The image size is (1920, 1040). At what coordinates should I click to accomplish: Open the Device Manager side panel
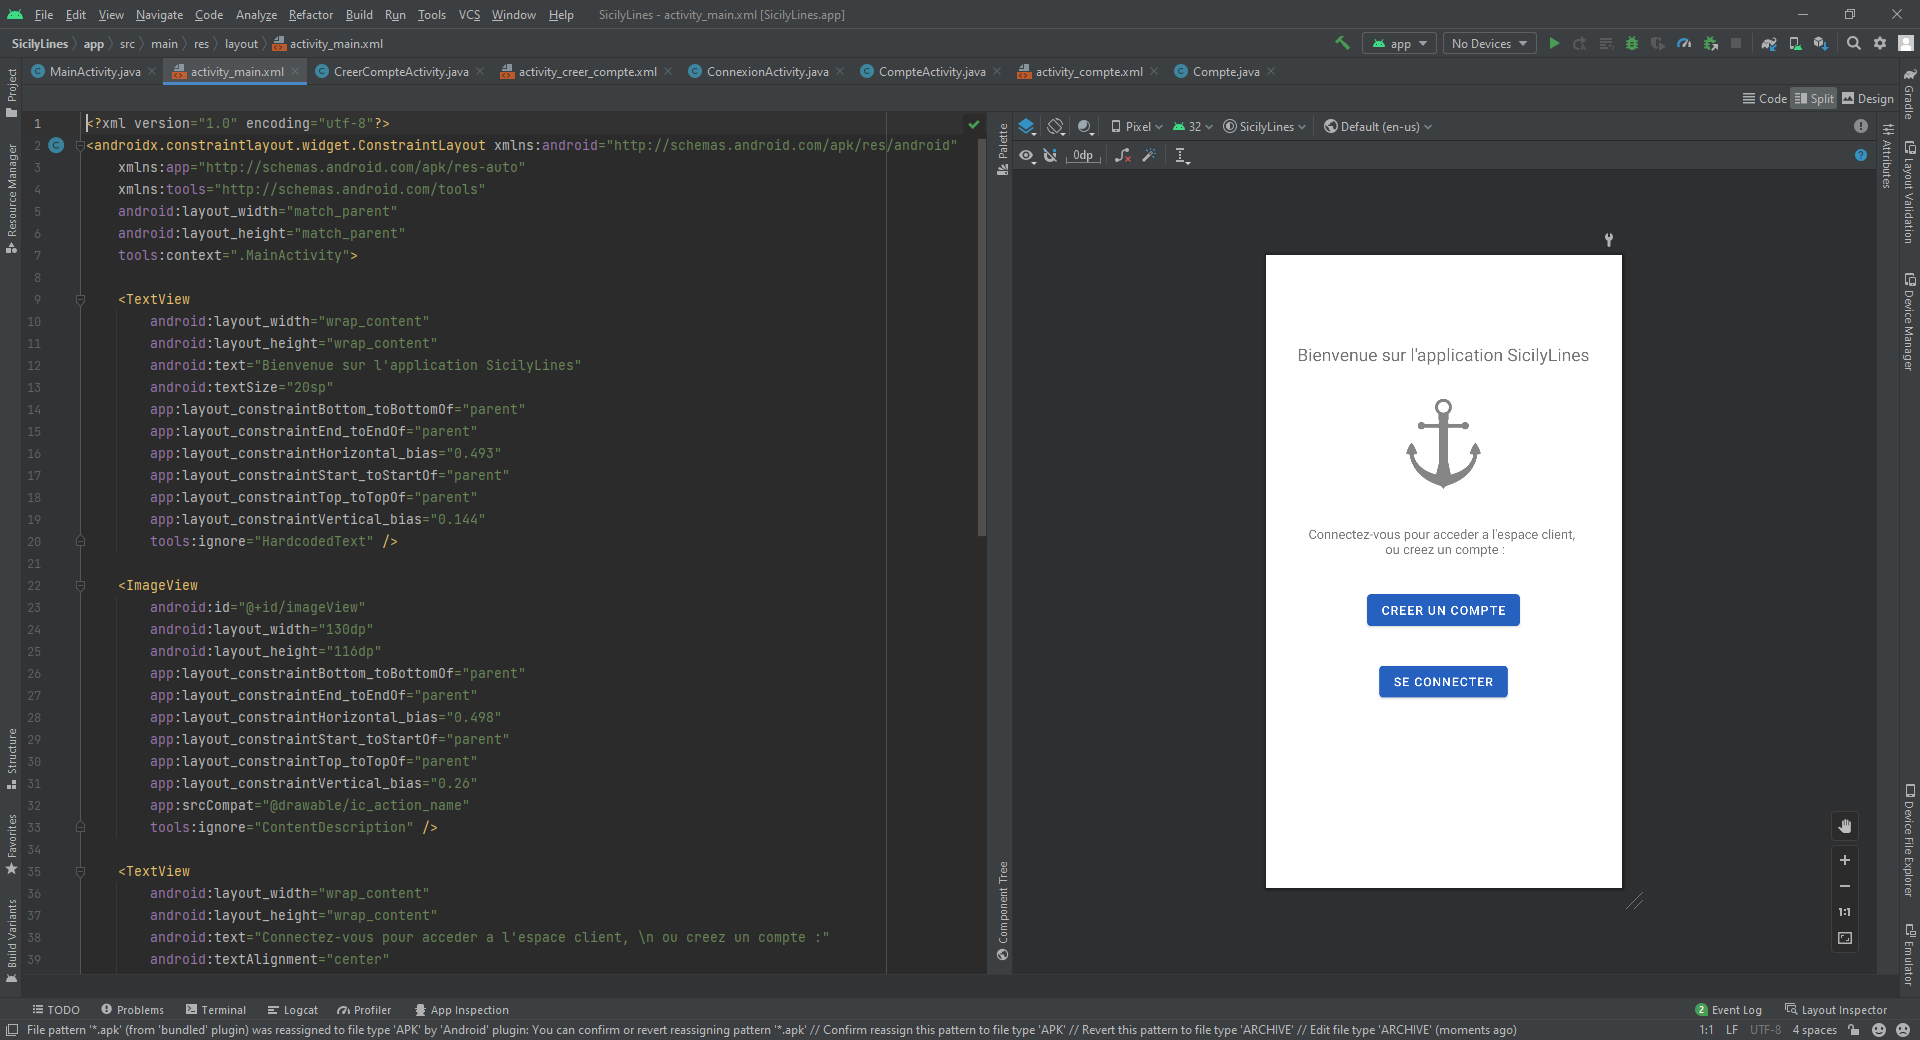(1909, 322)
